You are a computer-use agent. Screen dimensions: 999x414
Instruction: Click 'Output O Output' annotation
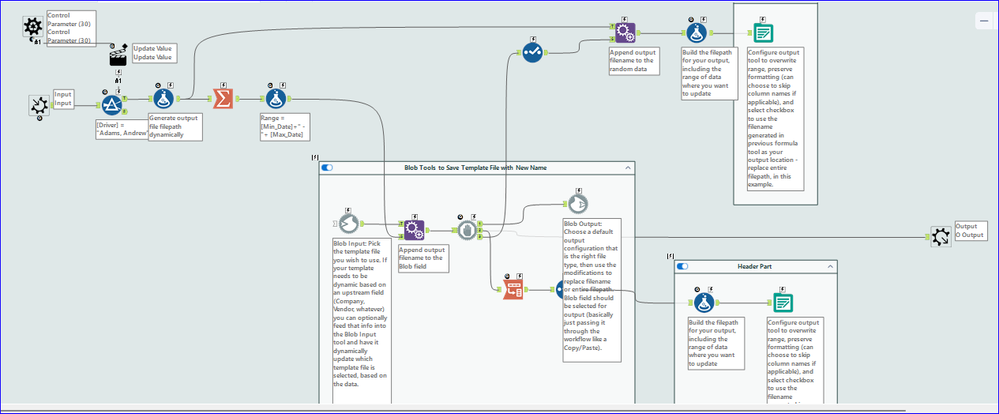pyautogui.click(x=971, y=231)
